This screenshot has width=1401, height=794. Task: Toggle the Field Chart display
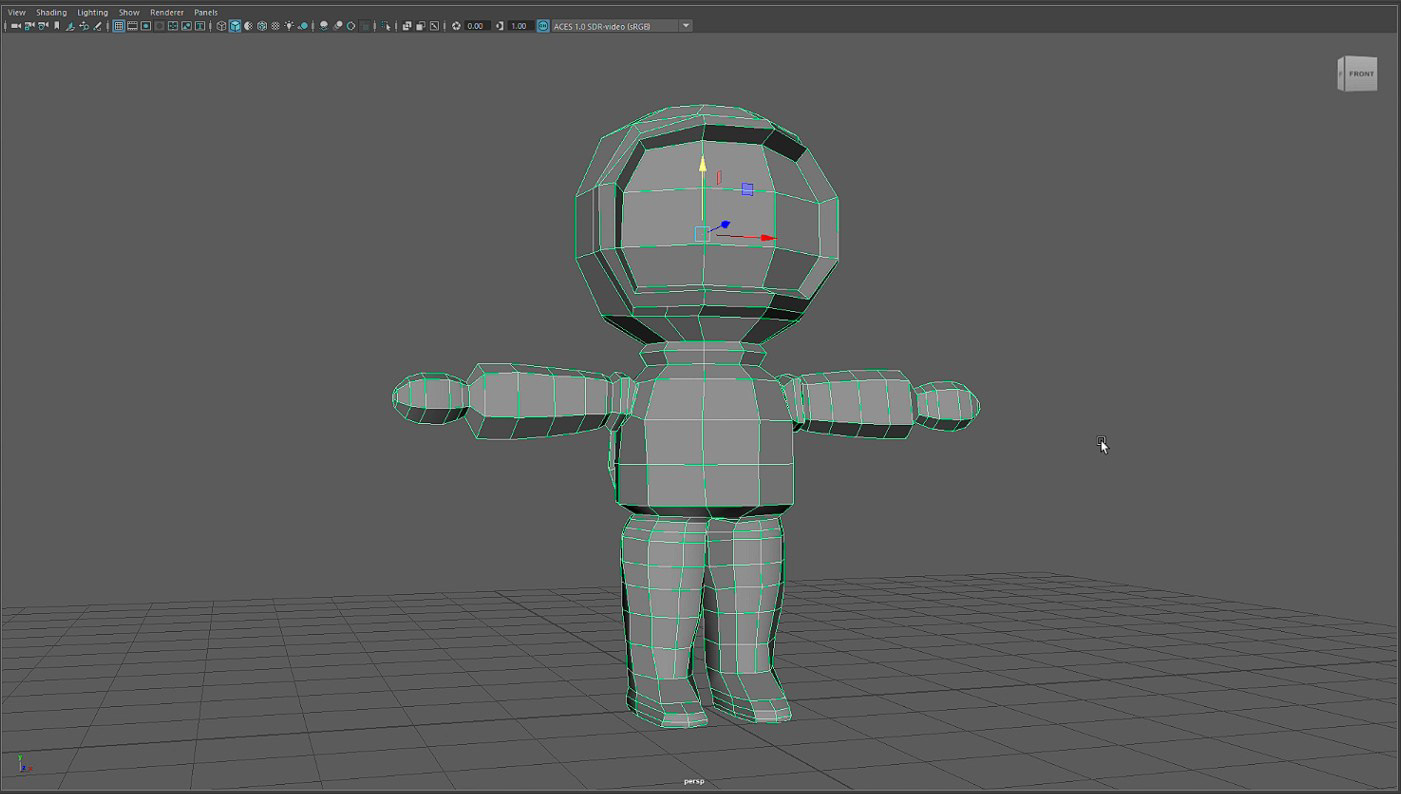[172, 26]
